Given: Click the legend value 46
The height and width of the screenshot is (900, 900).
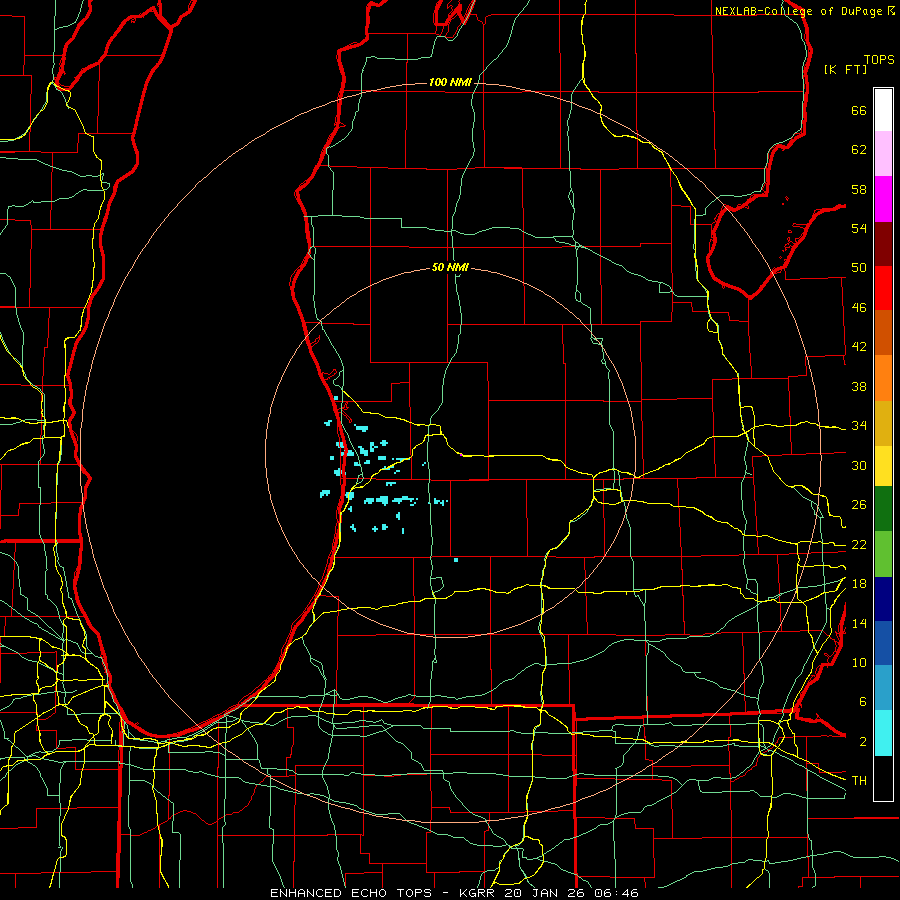Looking at the screenshot, I should [859, 308].
